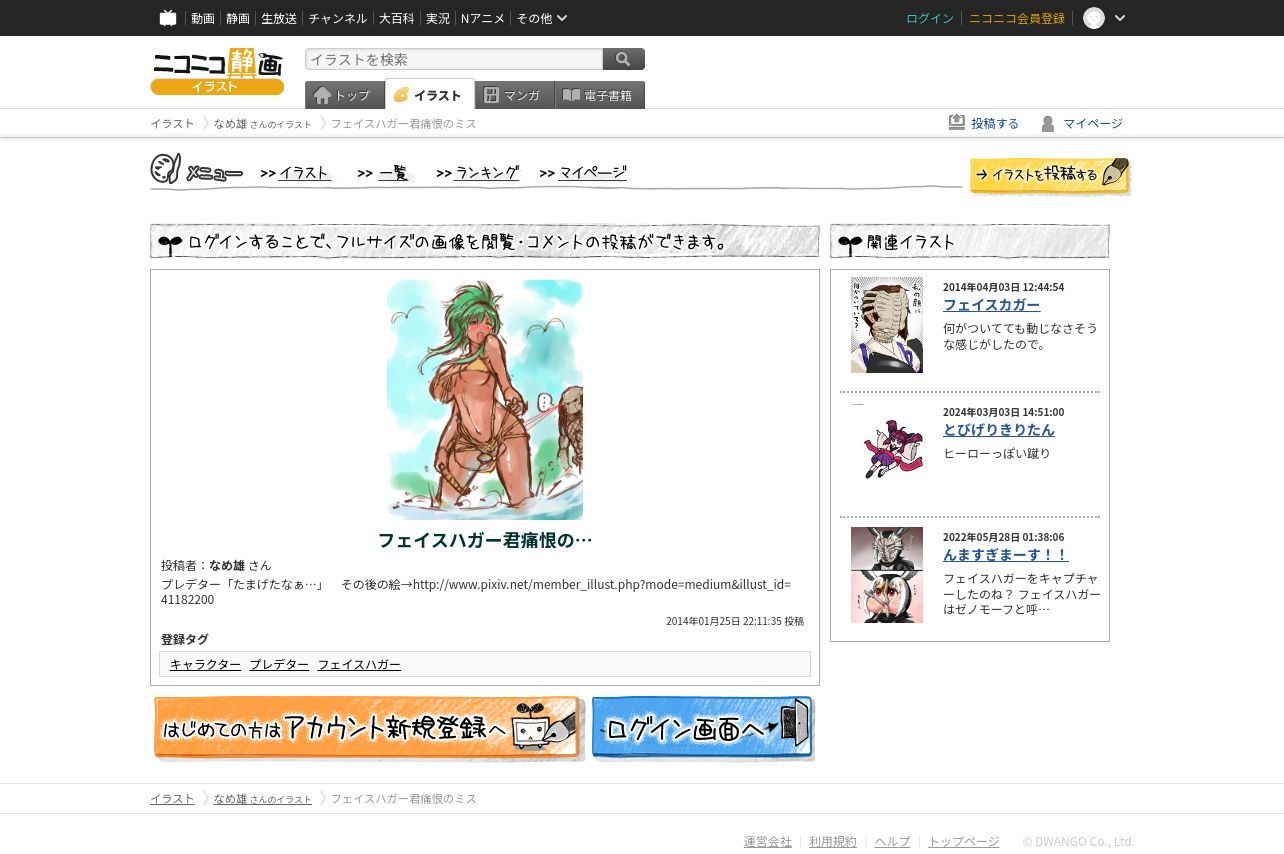This screenshot has height=854, width=1284.
Task: Click ニコニコ会員登録 link in header
Action: tap(1017, 18)
